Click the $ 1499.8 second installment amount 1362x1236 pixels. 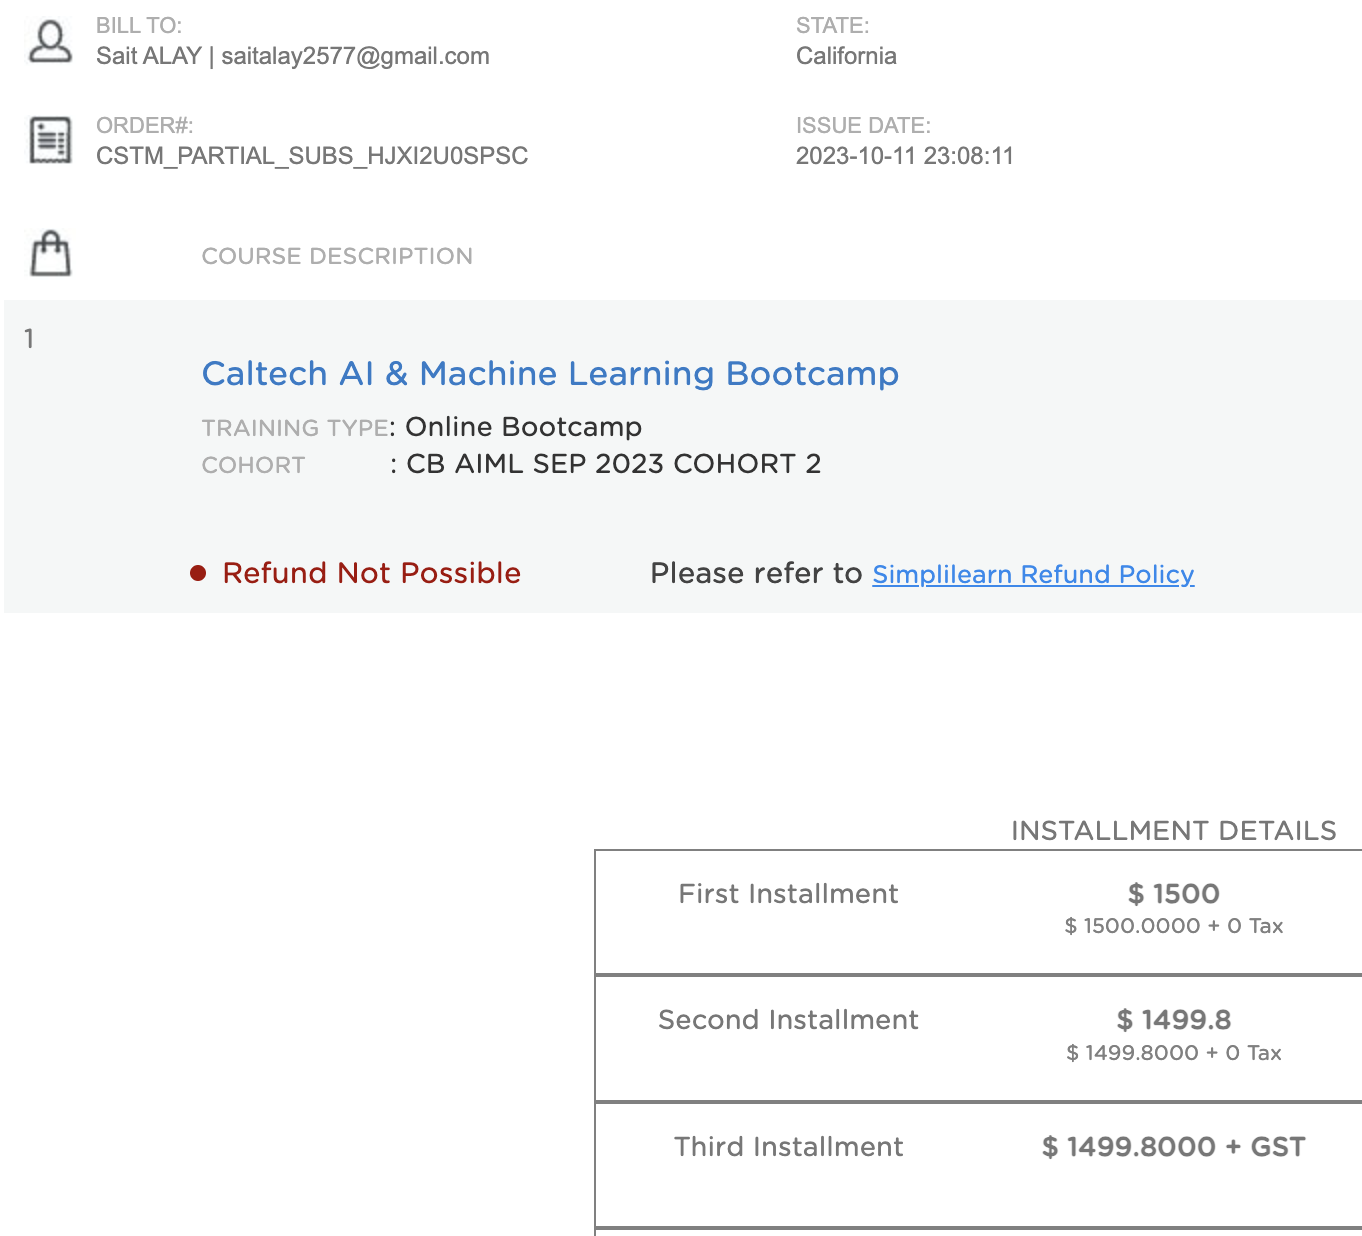[1174, 1020]
